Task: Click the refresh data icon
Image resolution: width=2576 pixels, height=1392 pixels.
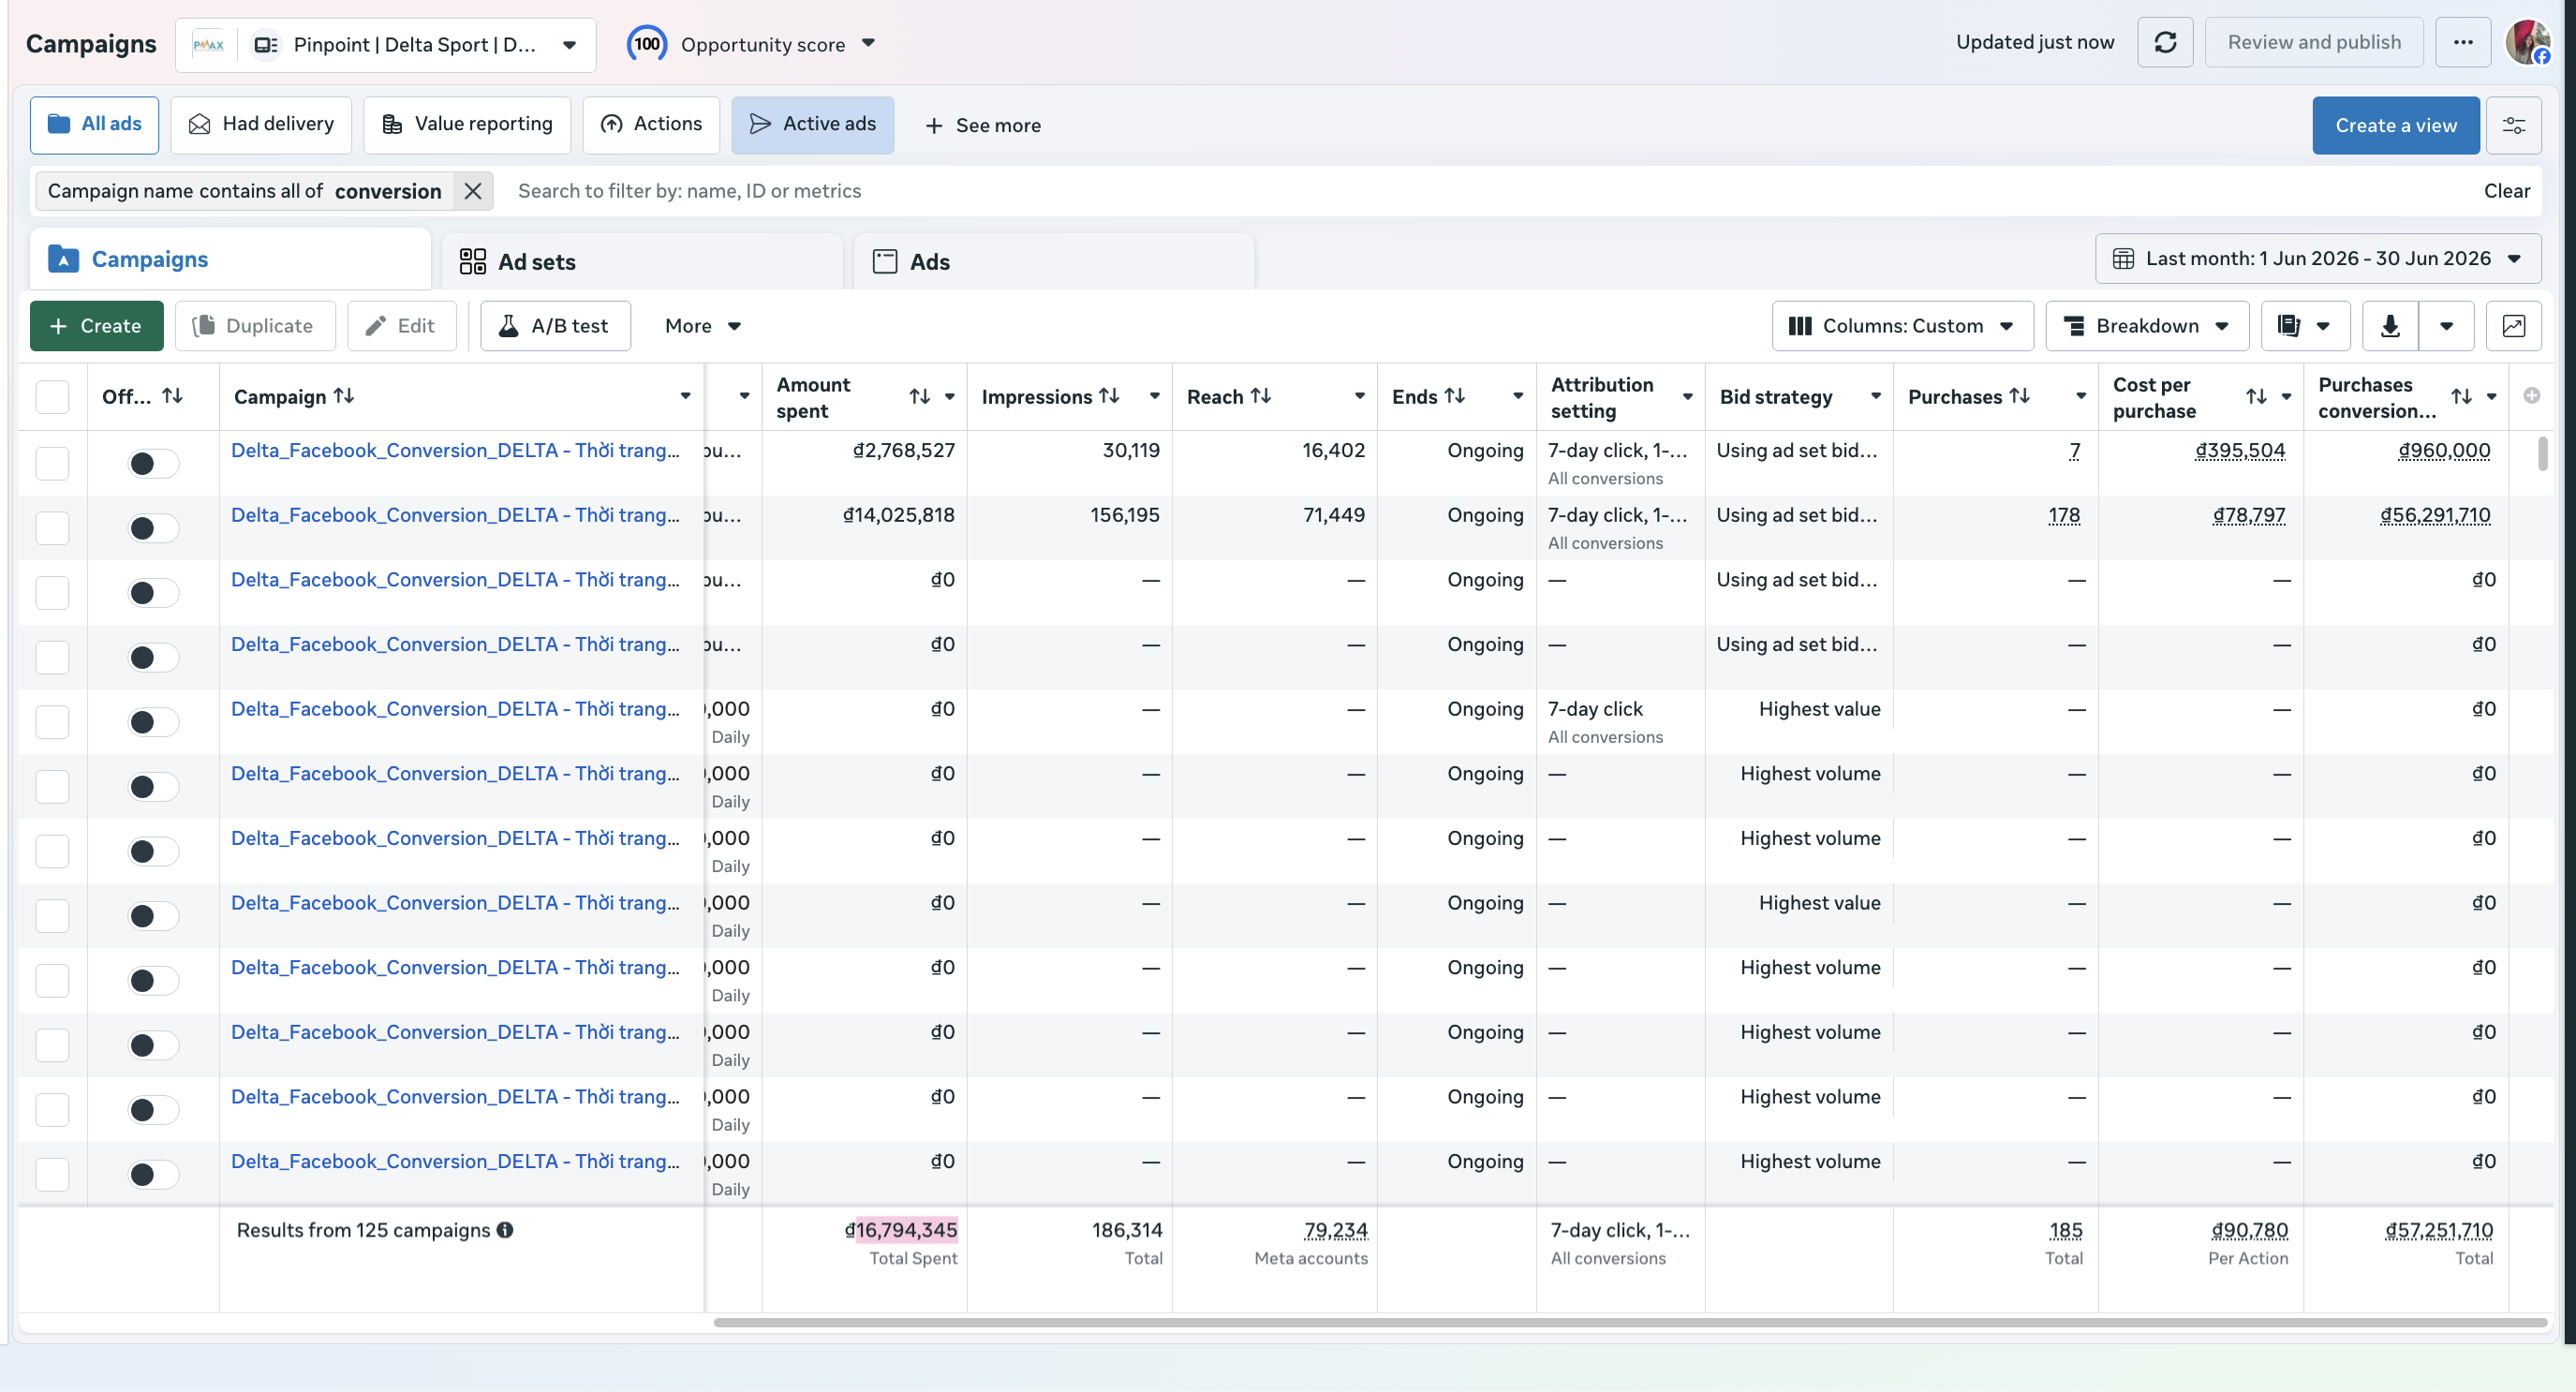Action: (x=2165, y=42)
